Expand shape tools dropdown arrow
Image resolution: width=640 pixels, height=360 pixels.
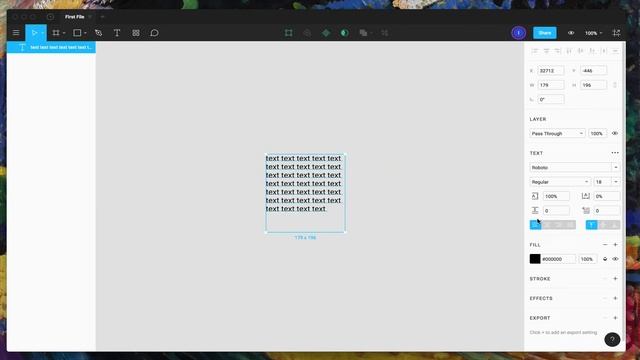click(x=85, y=33)
